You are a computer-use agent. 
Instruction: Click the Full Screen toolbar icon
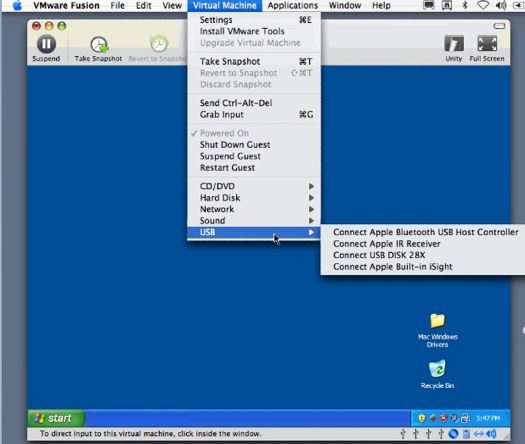(487, 44)
